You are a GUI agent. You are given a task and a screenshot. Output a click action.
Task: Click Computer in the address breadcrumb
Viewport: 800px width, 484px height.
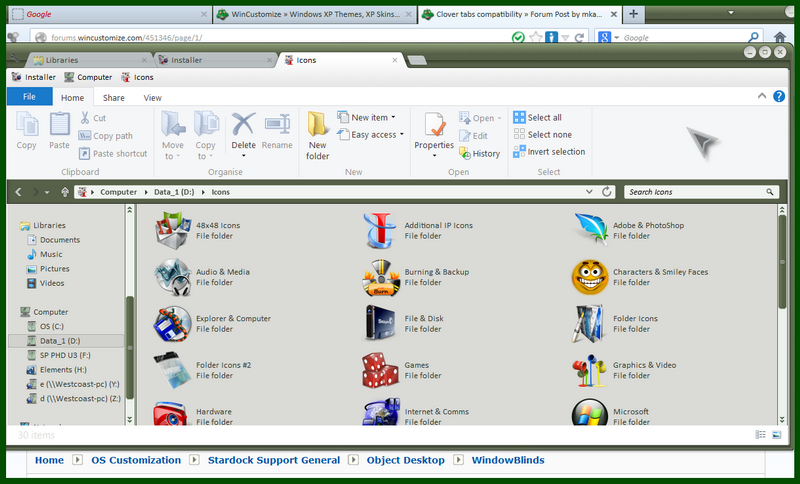(118, 192)
